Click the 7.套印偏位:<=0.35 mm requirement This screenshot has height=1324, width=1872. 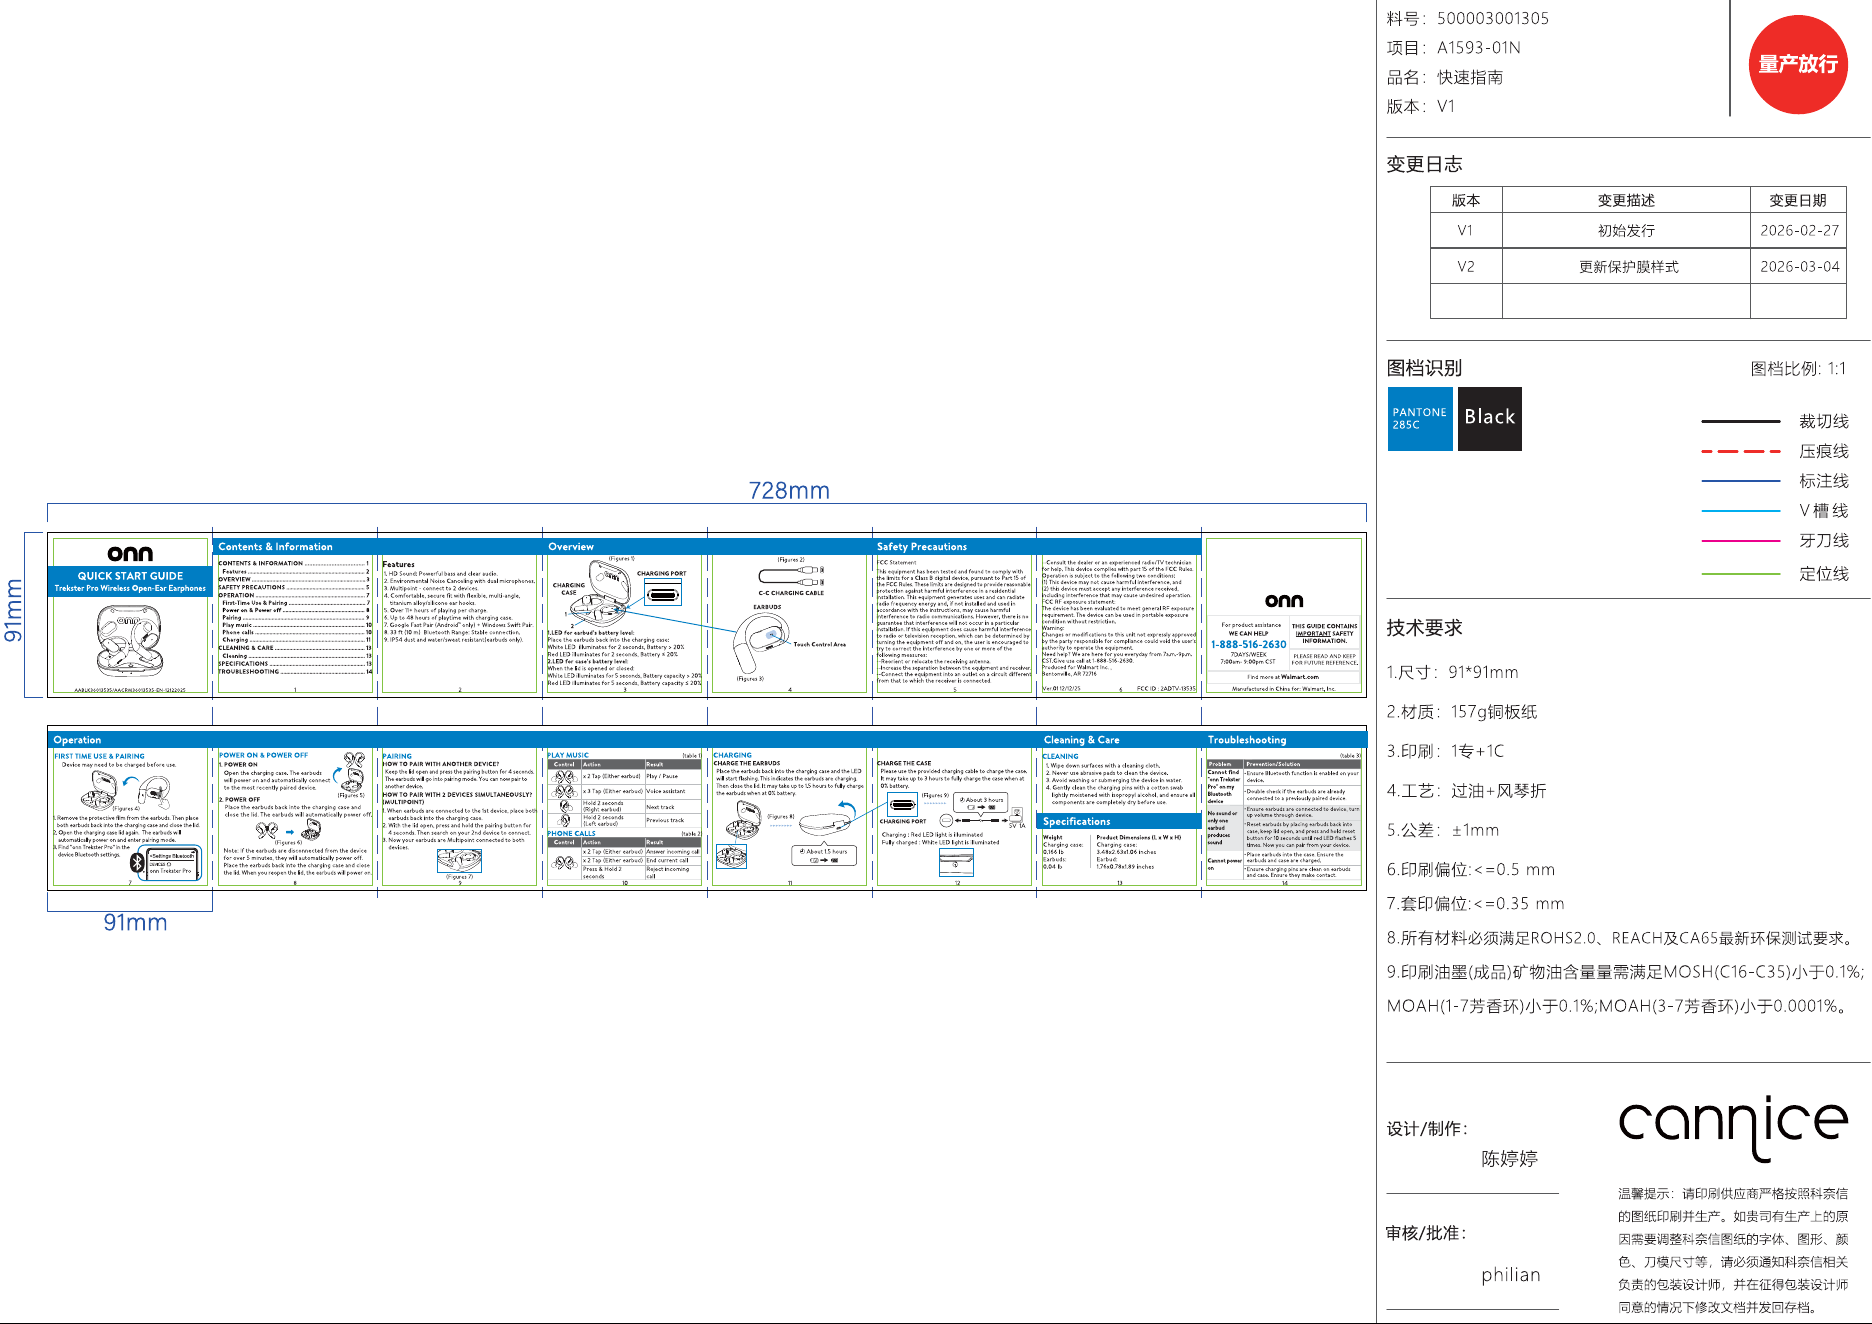click(1475, 904)
